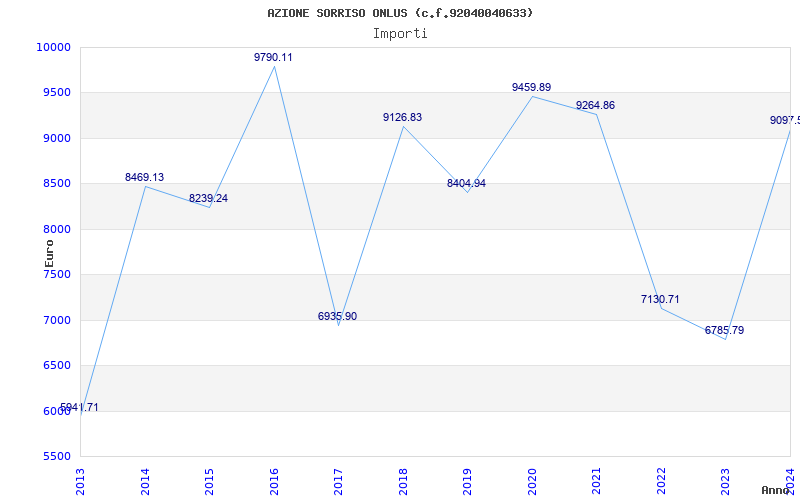Select the 6935.90 data label

coord(337,316)
